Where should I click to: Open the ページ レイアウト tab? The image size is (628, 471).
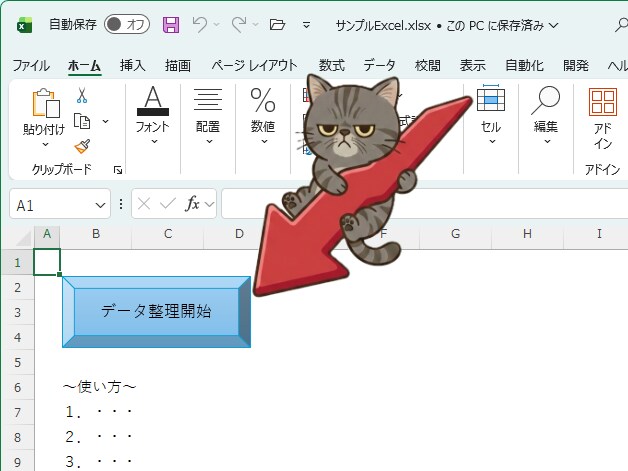(x=255, y=65)
